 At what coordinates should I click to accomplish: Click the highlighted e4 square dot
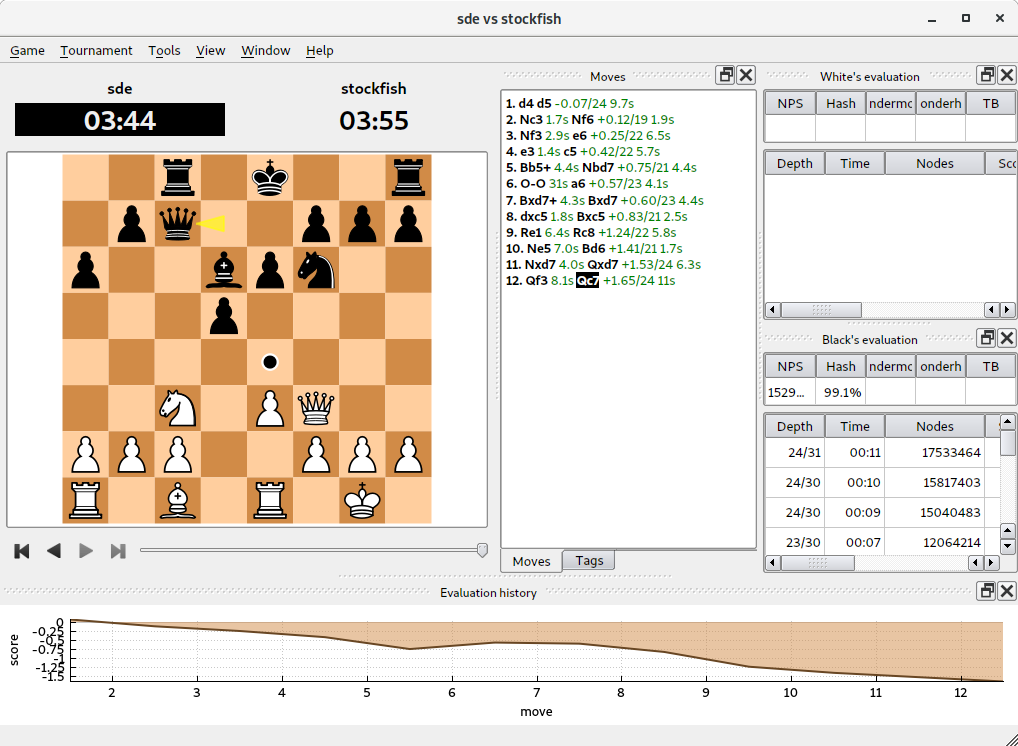tap(270, 362)
